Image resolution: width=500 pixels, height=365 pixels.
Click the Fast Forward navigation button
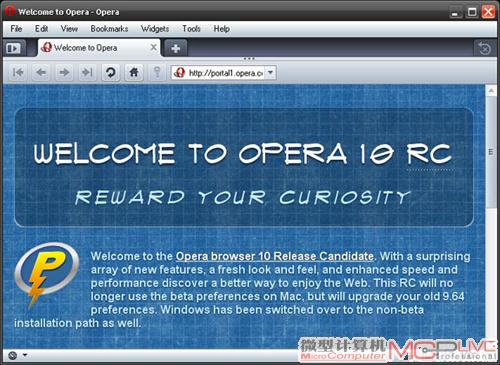pyautogui.click(x=87, y=72)
